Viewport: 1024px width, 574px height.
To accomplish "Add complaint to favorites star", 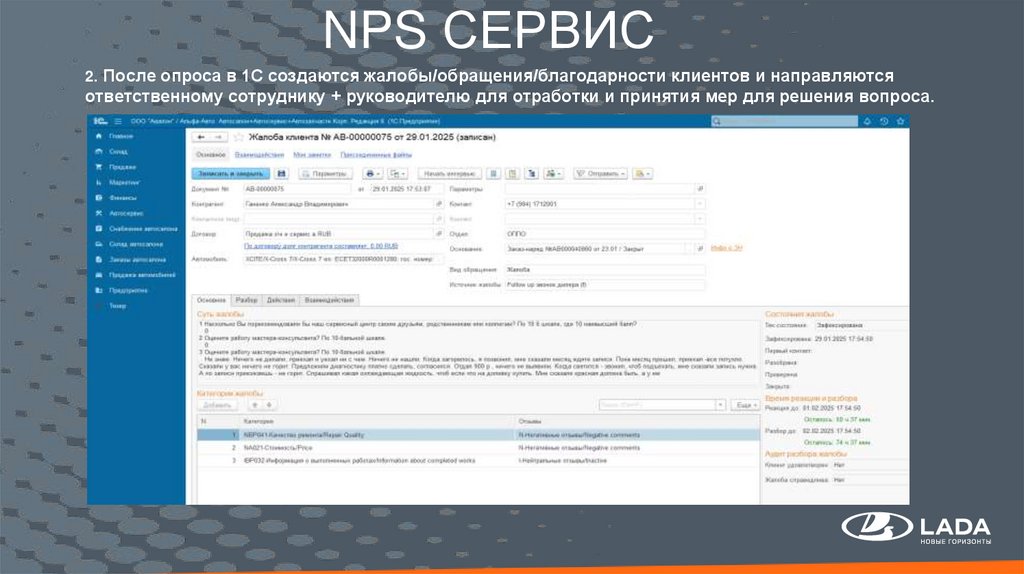I will tap(238, 137).
